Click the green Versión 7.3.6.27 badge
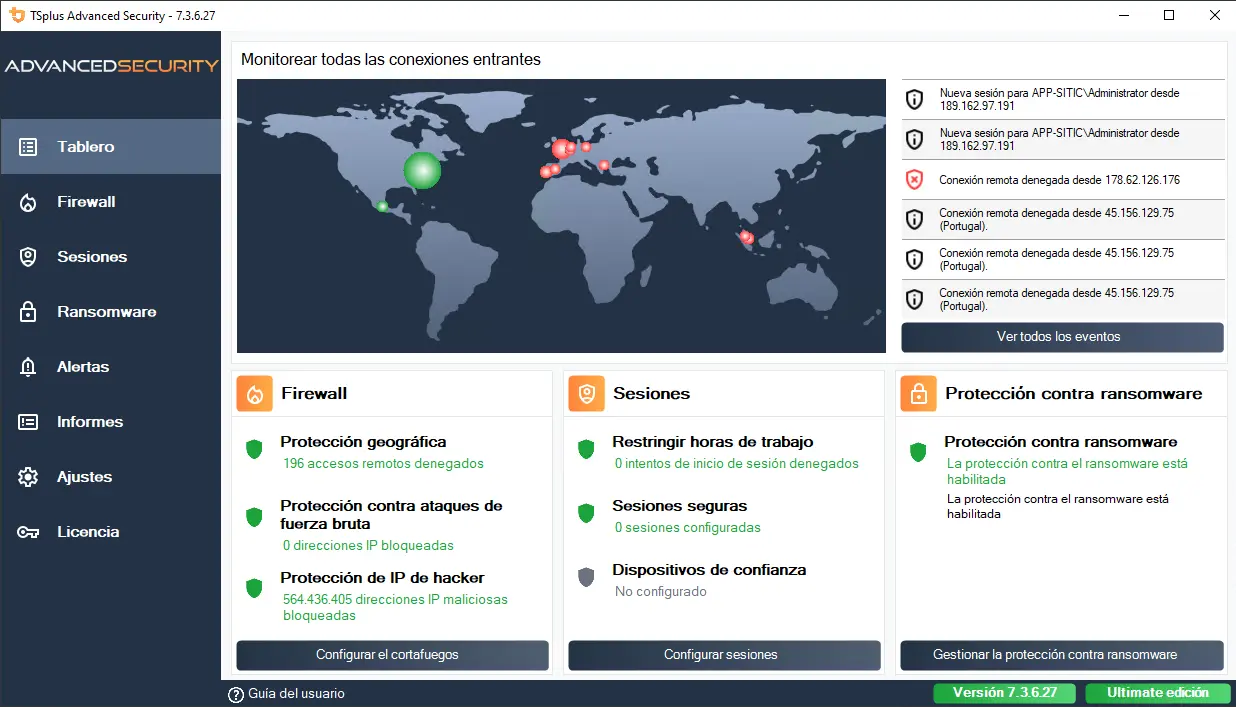The image size is (1236, 707). (1006, 693)
